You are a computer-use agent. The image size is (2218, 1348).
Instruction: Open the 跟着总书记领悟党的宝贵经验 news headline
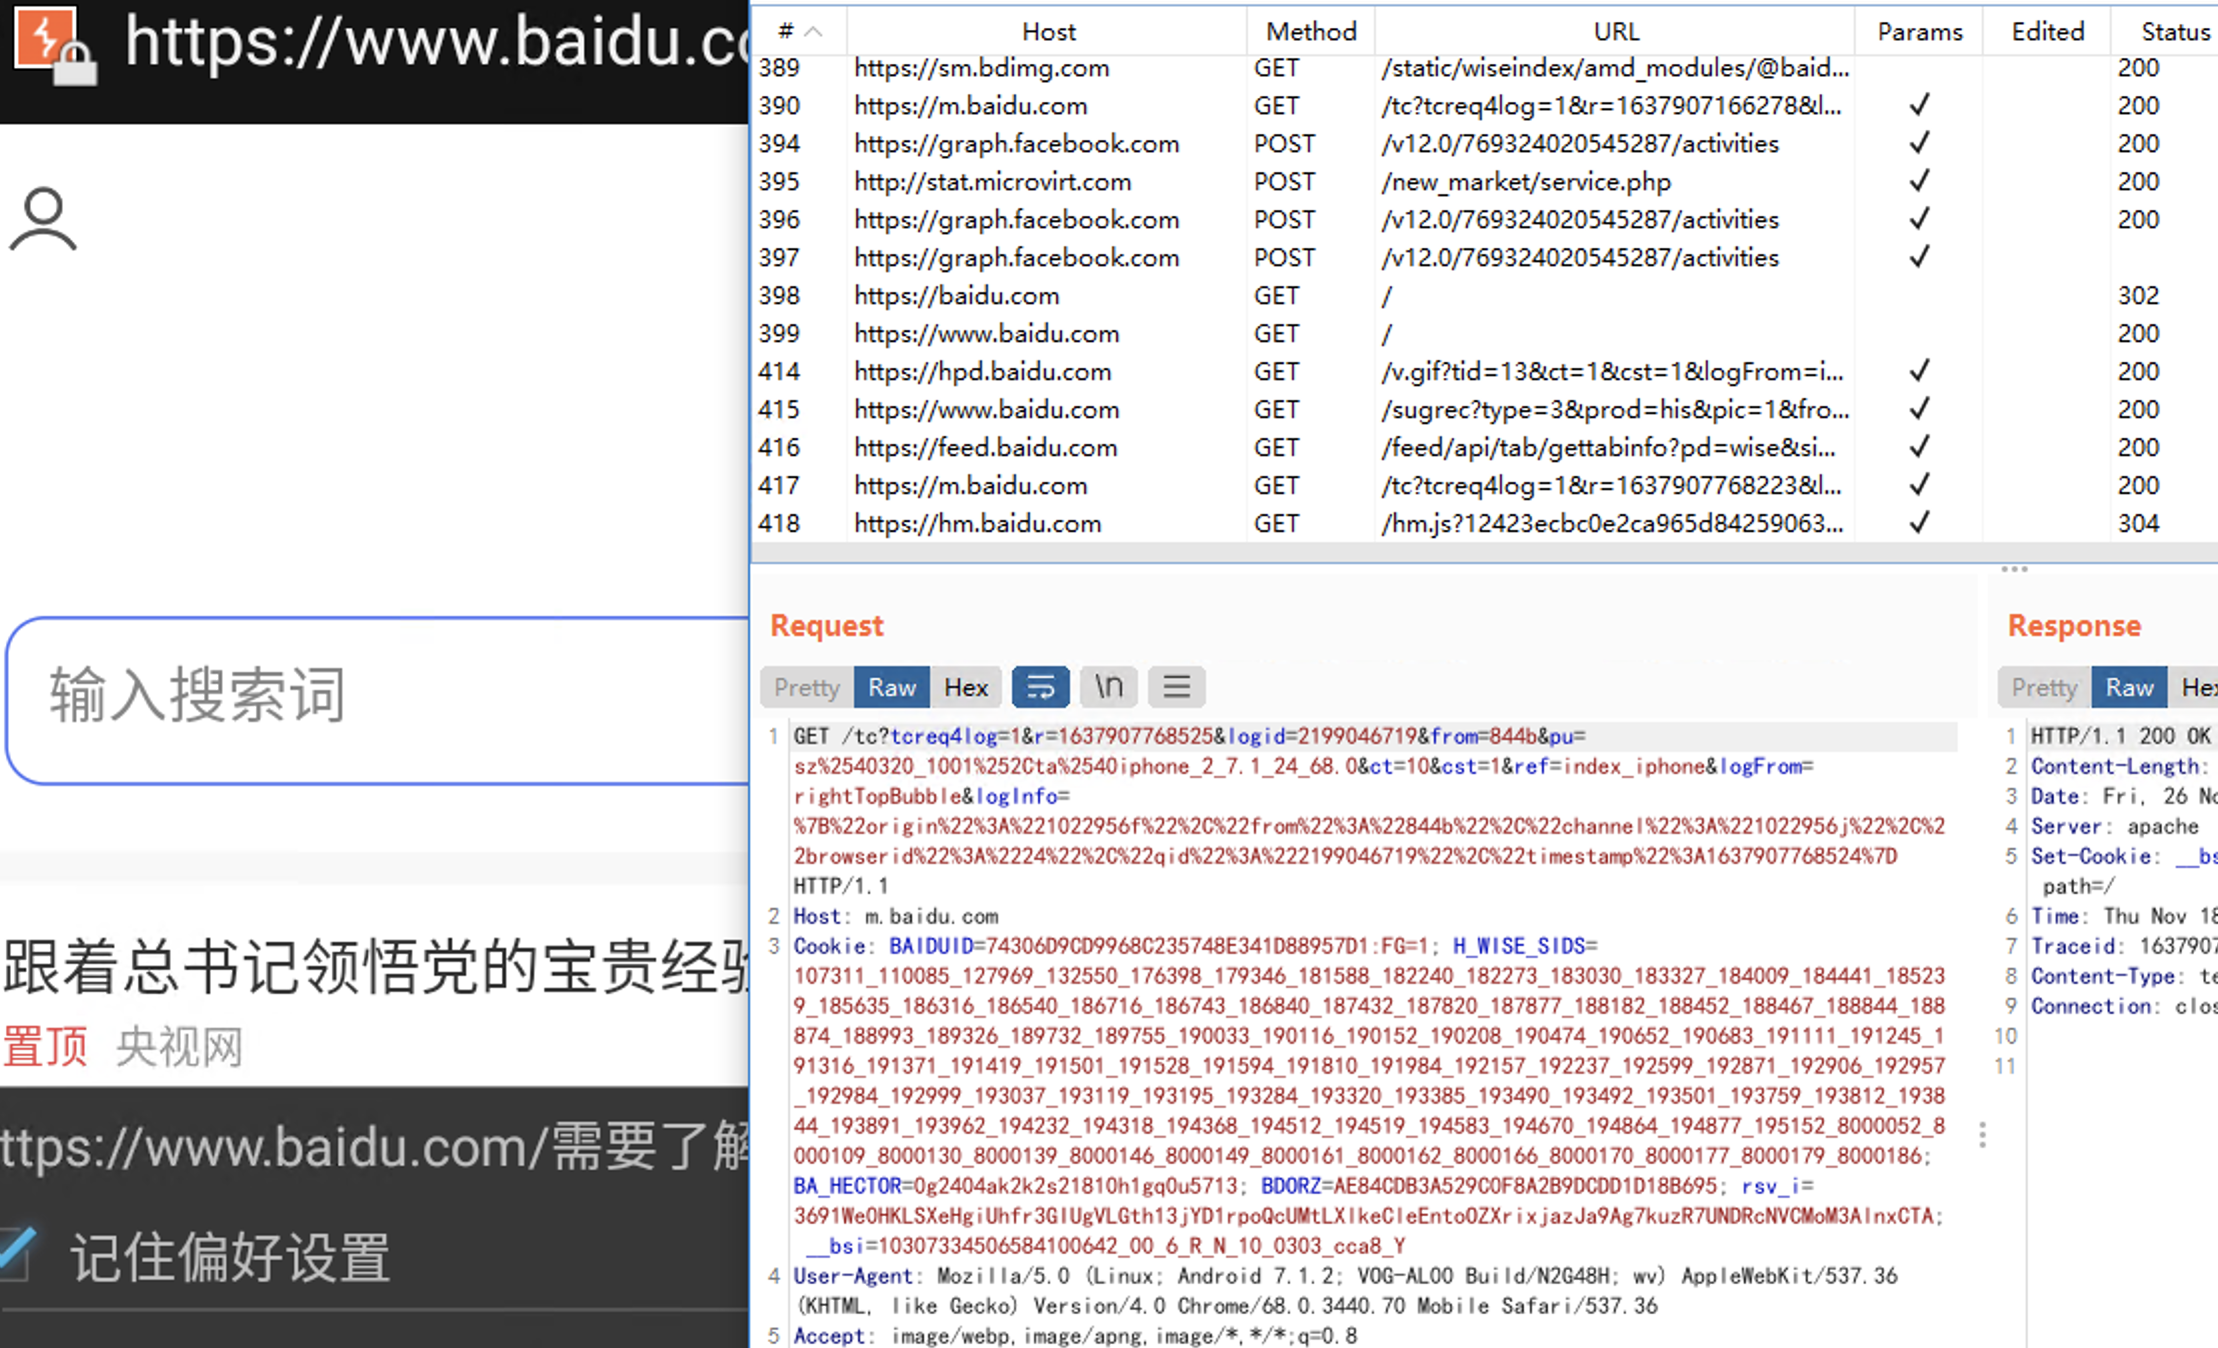[x=376, y=966]
